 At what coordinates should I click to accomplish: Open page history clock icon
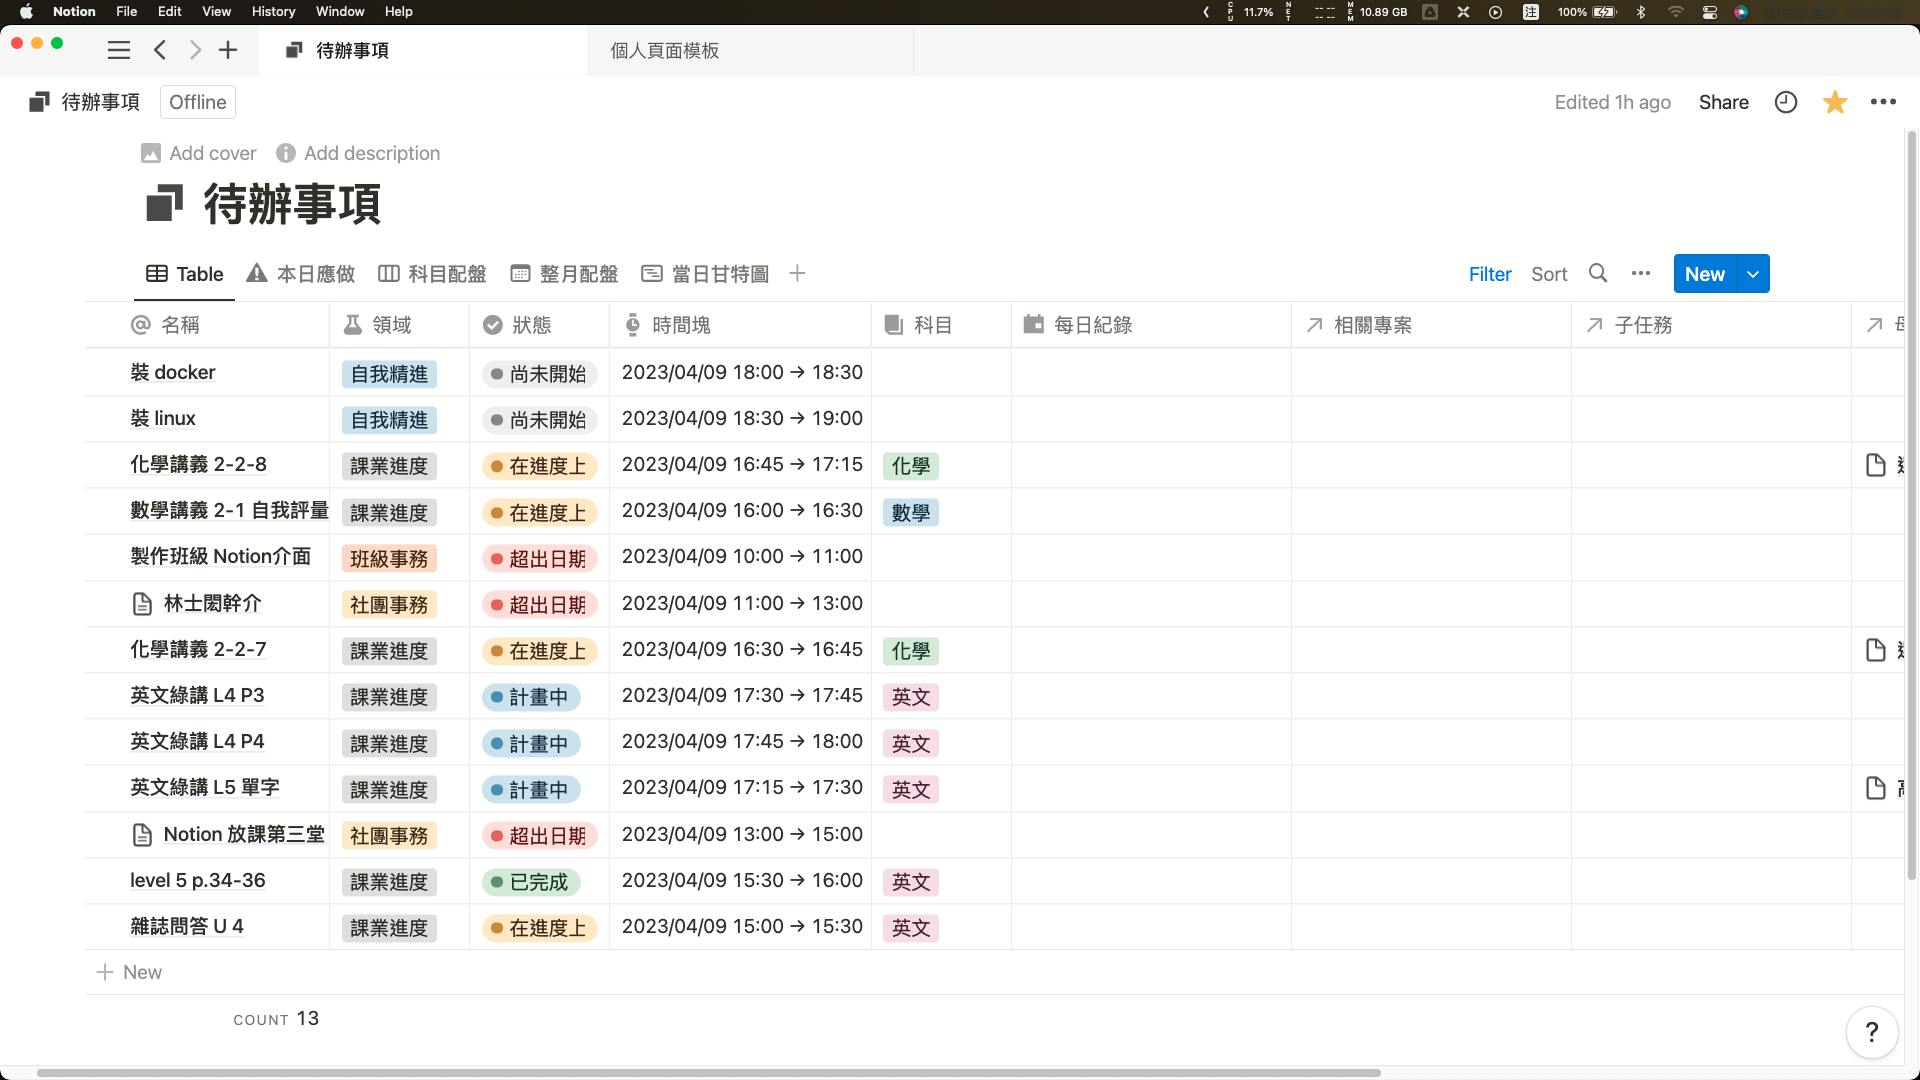click(x=1786, y=102)
